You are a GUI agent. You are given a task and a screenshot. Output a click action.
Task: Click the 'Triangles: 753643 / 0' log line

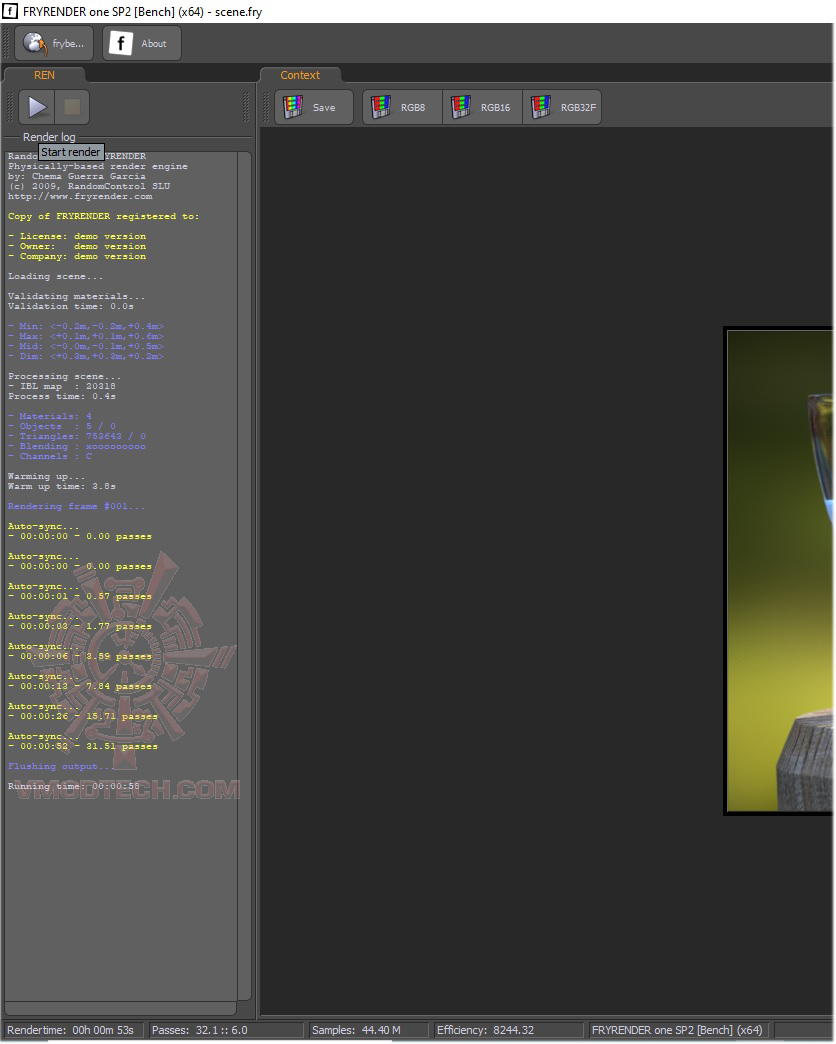click(77, 436)
